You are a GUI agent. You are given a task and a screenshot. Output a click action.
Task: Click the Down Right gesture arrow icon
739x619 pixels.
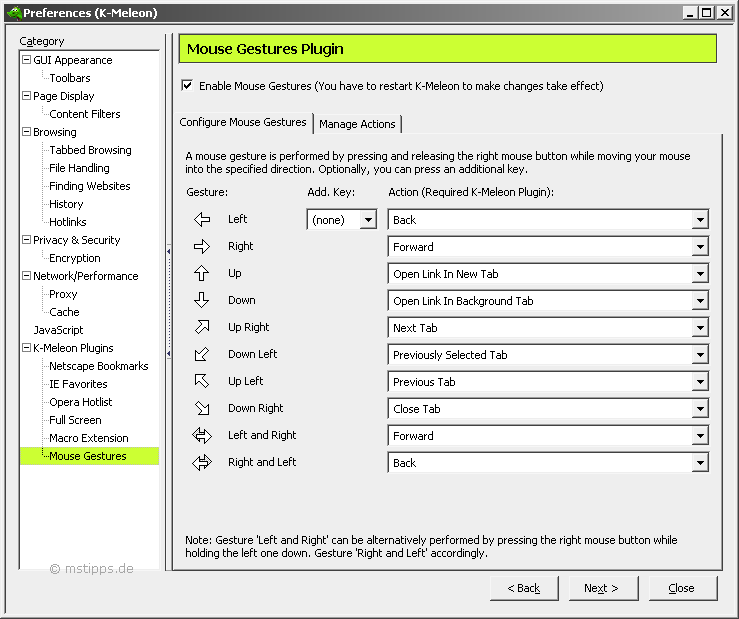202,408
